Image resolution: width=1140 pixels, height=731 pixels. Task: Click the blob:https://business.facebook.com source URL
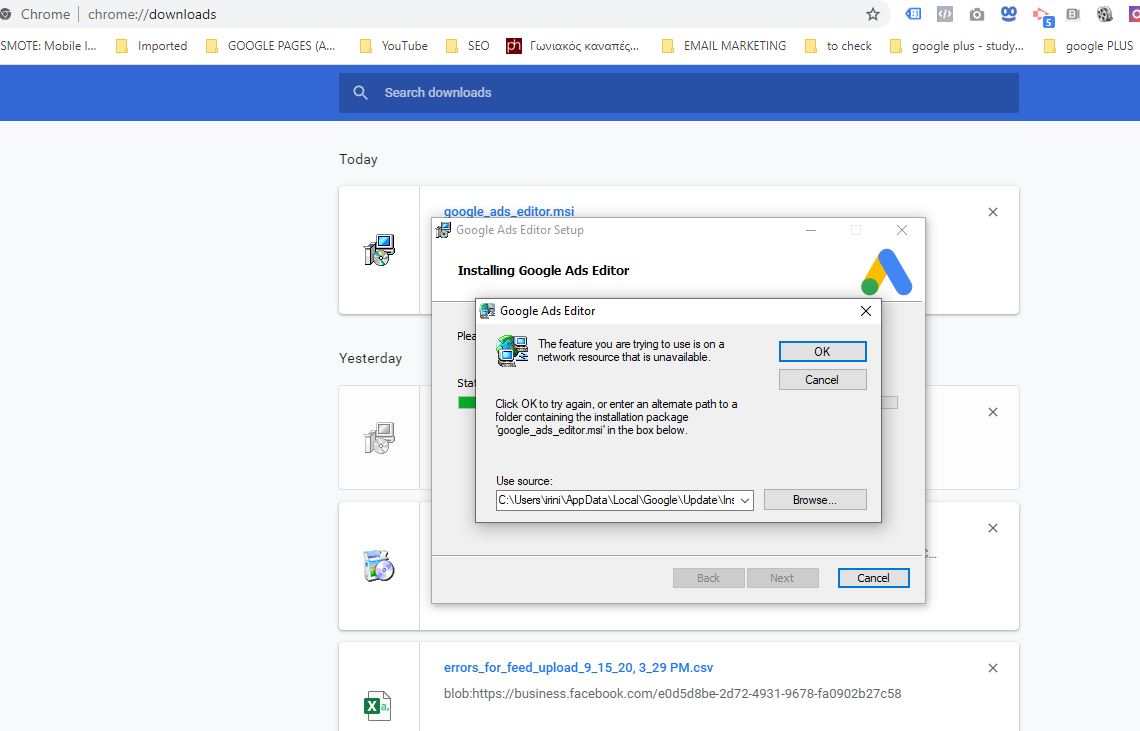[673, 693]
